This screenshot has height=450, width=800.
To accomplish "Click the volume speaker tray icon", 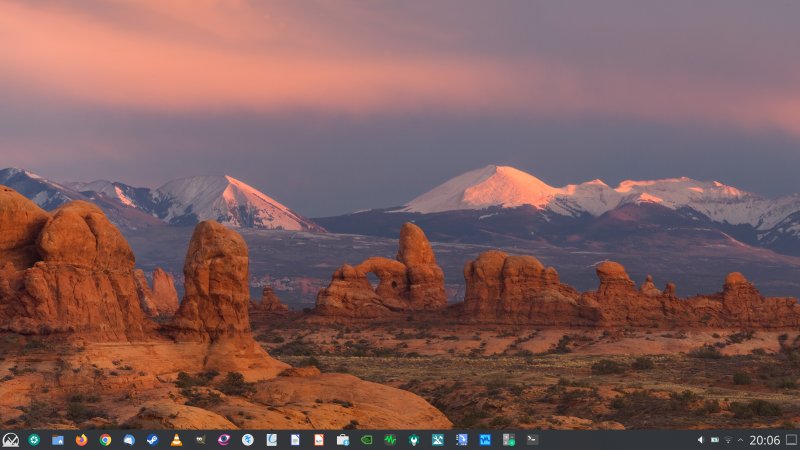I will click(700, 440).
